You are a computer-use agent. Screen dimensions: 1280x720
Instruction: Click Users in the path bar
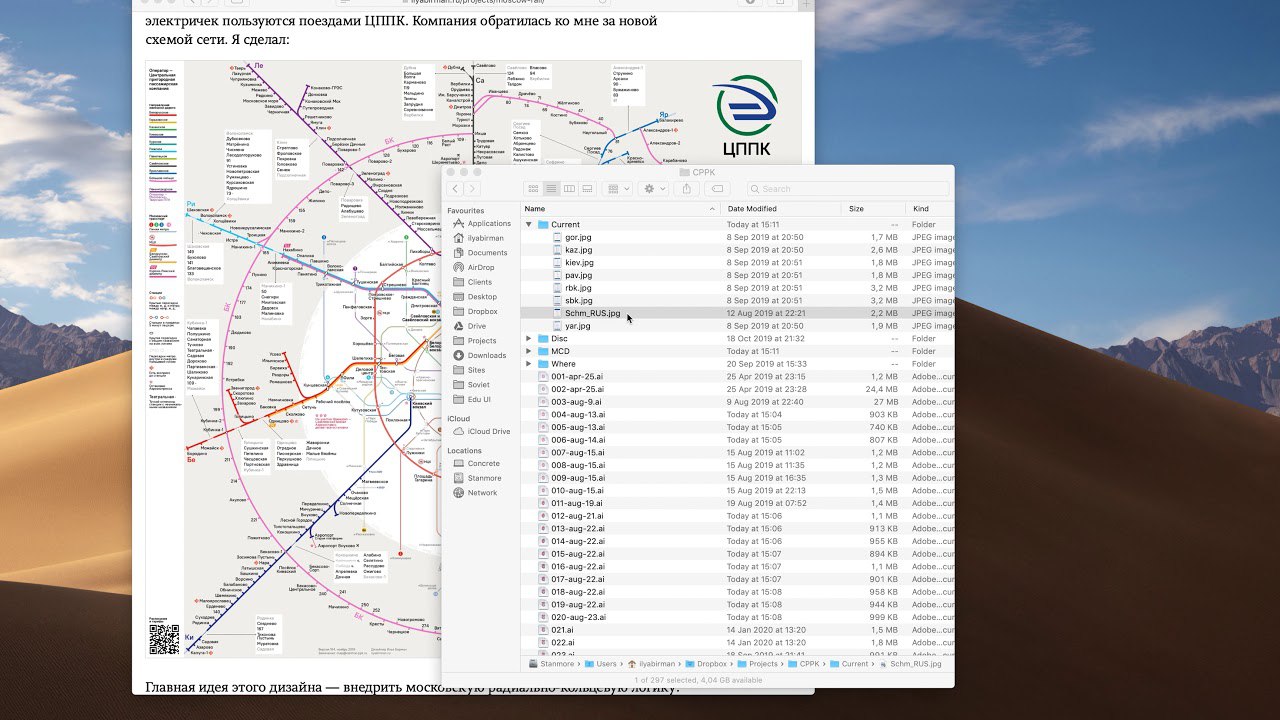tap(600, 664)
